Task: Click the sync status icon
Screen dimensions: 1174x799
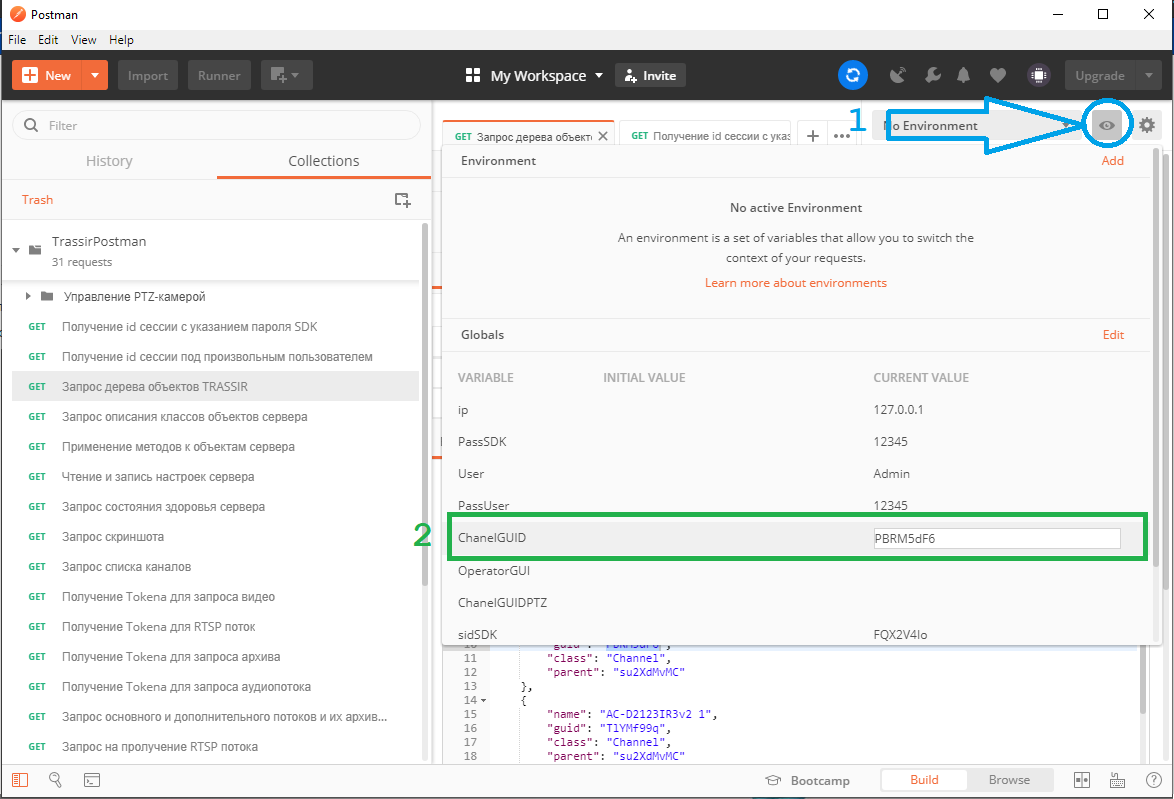Action: 852,75
